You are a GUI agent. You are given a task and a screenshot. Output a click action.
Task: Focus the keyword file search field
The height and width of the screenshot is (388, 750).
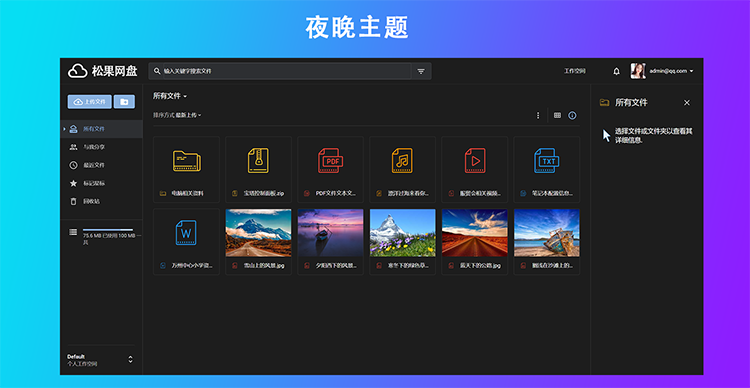click(286, 71)
